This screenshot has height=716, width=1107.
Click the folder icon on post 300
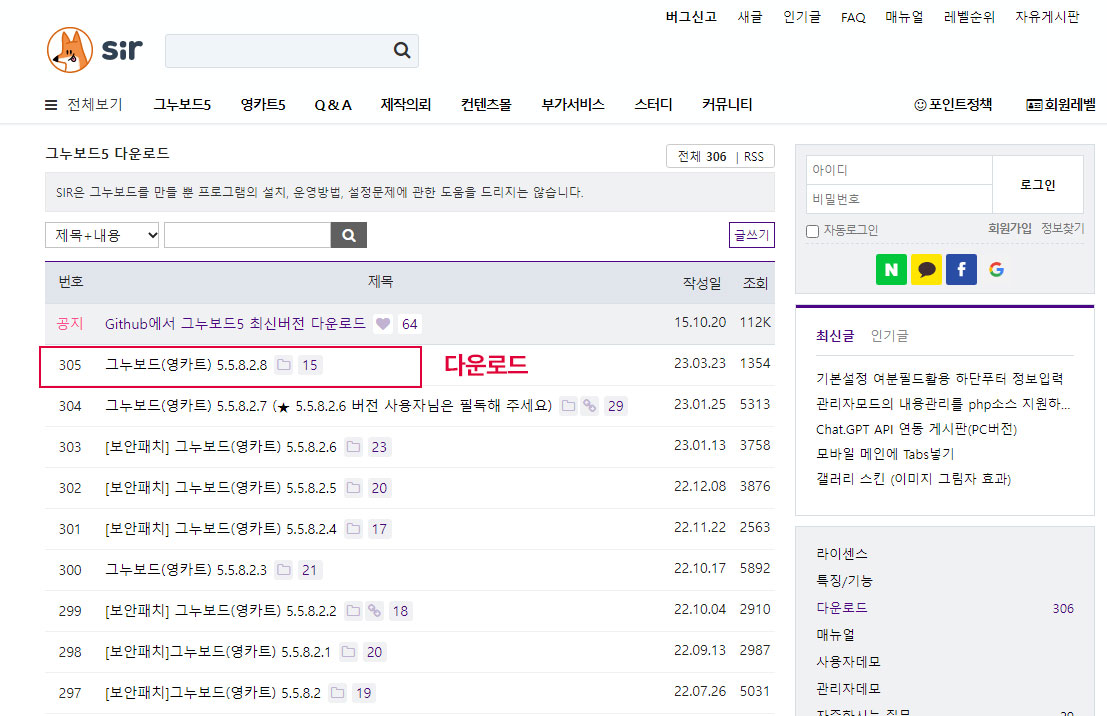tap(284, 569)
